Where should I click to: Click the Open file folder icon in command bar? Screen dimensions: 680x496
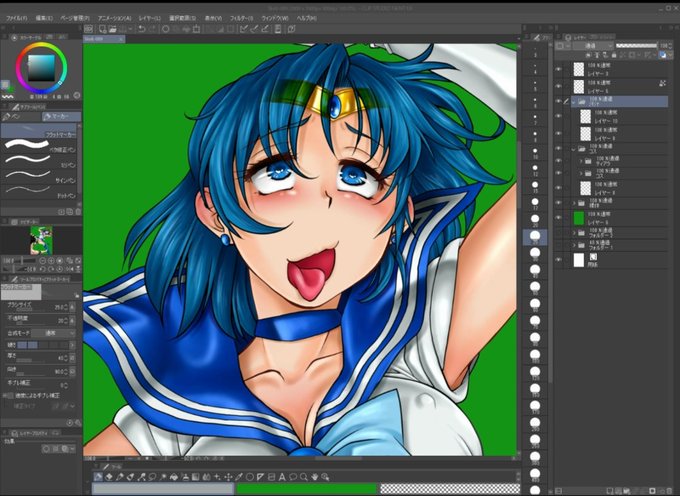click(x=112, y=29)
